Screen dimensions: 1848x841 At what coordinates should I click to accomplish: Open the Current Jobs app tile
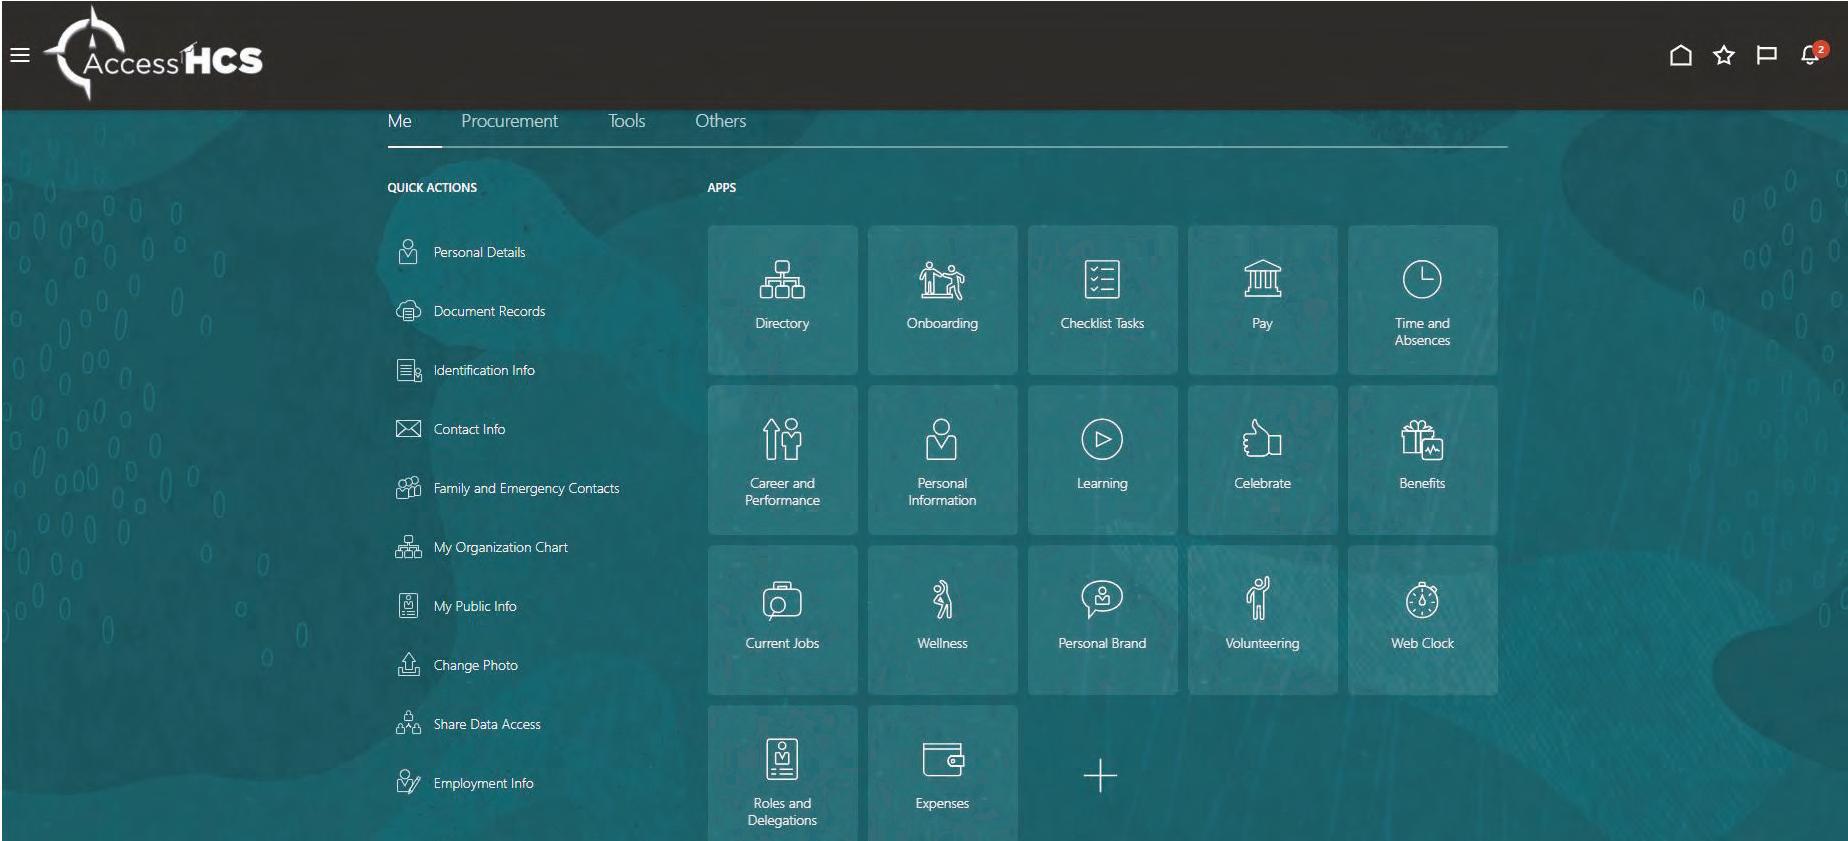(782, 620)
